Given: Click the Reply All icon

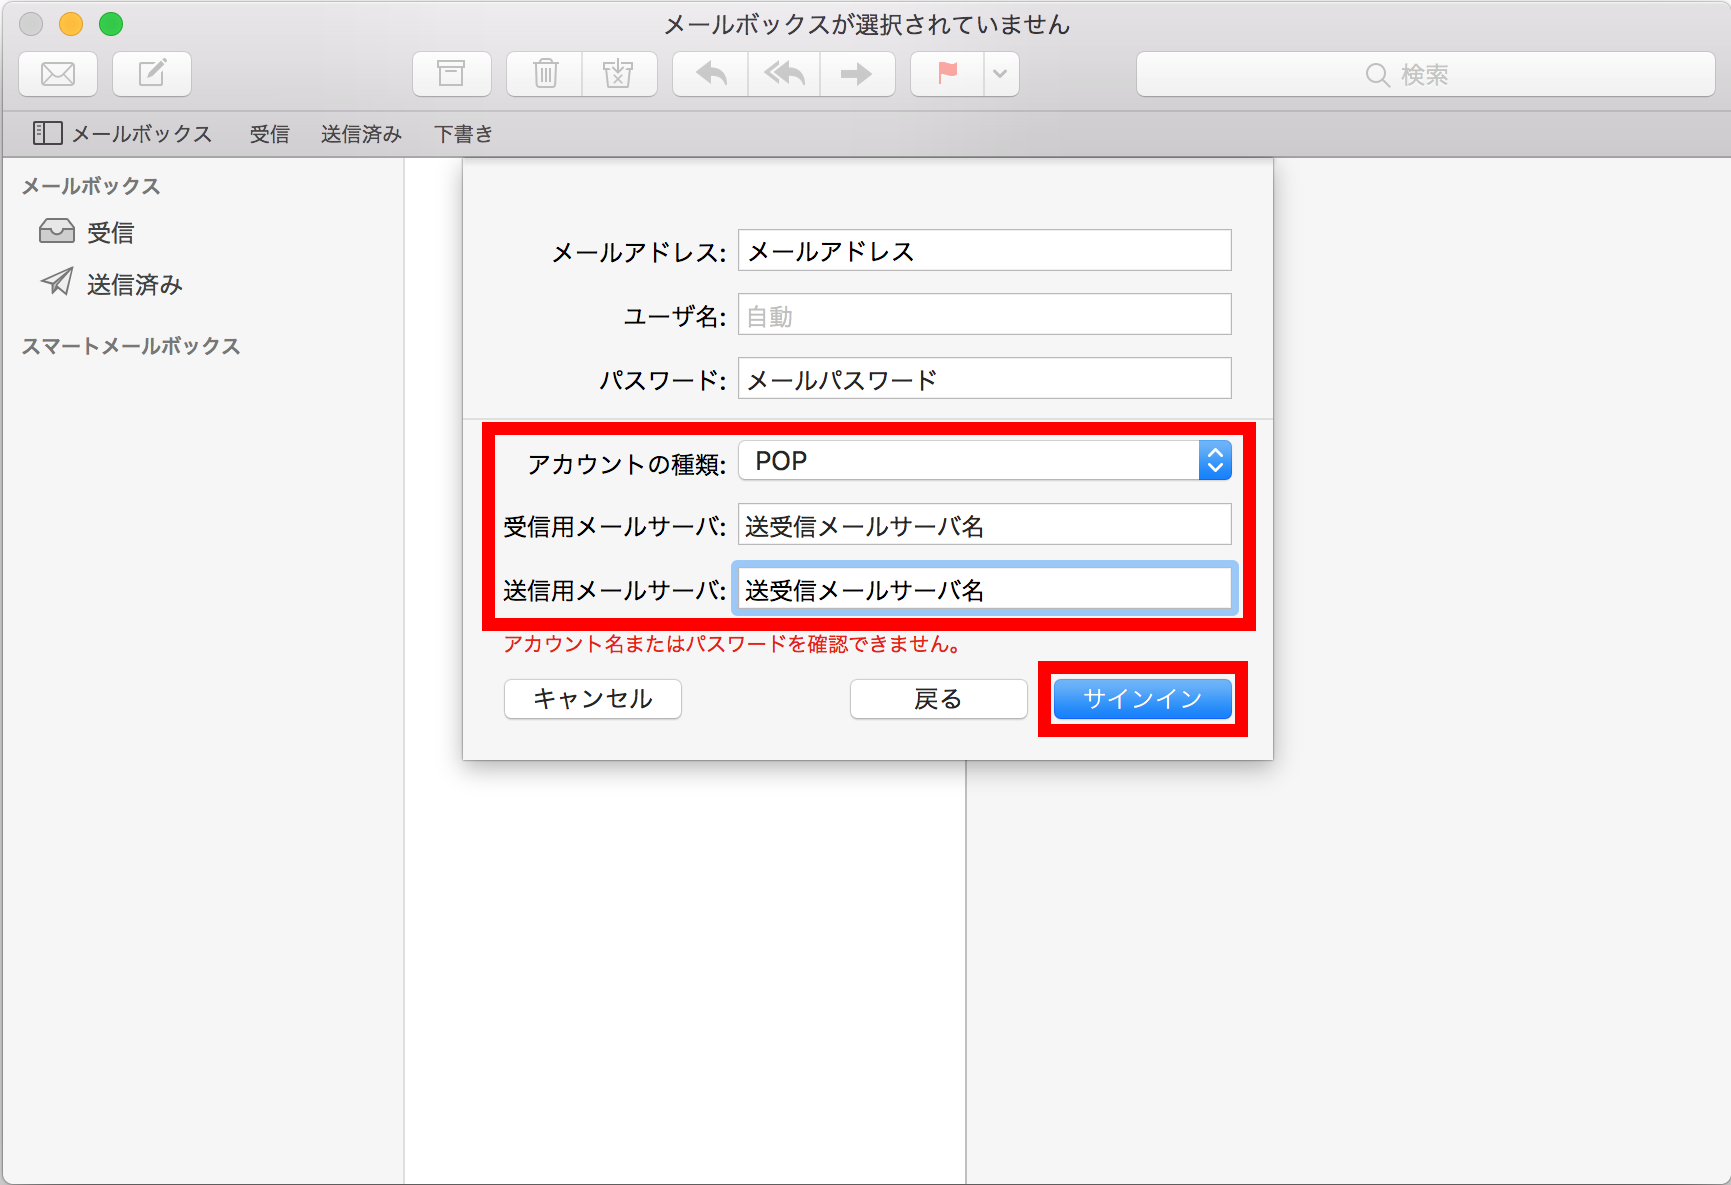Looking at the screenshot, I should pos(783,73).
